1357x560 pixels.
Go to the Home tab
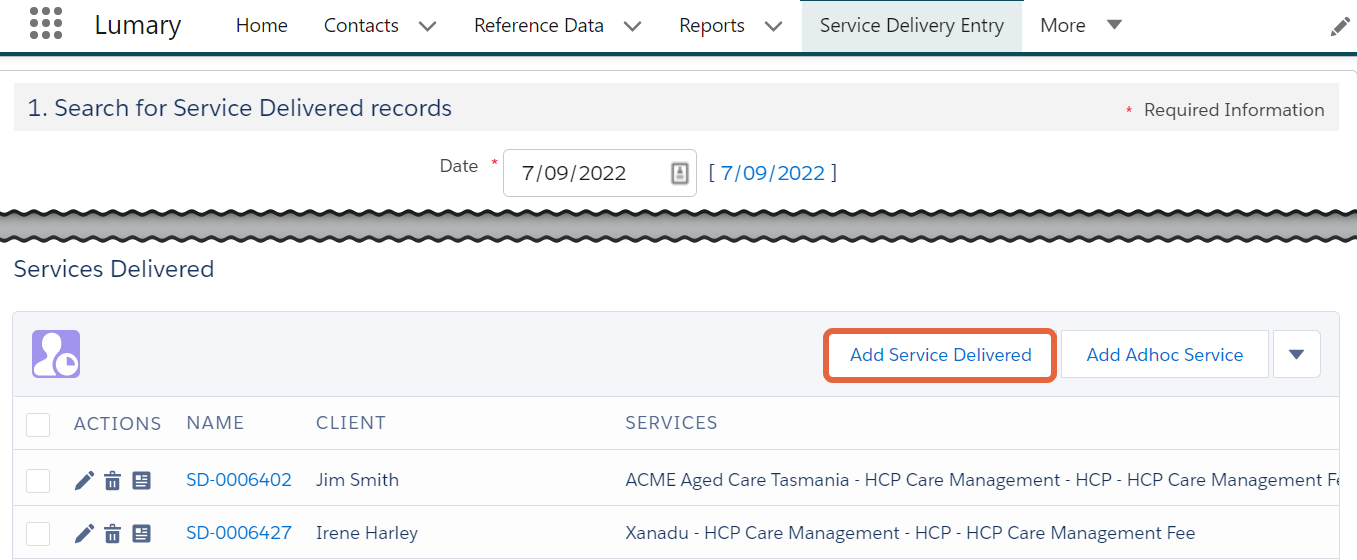(x=262, y=26)
